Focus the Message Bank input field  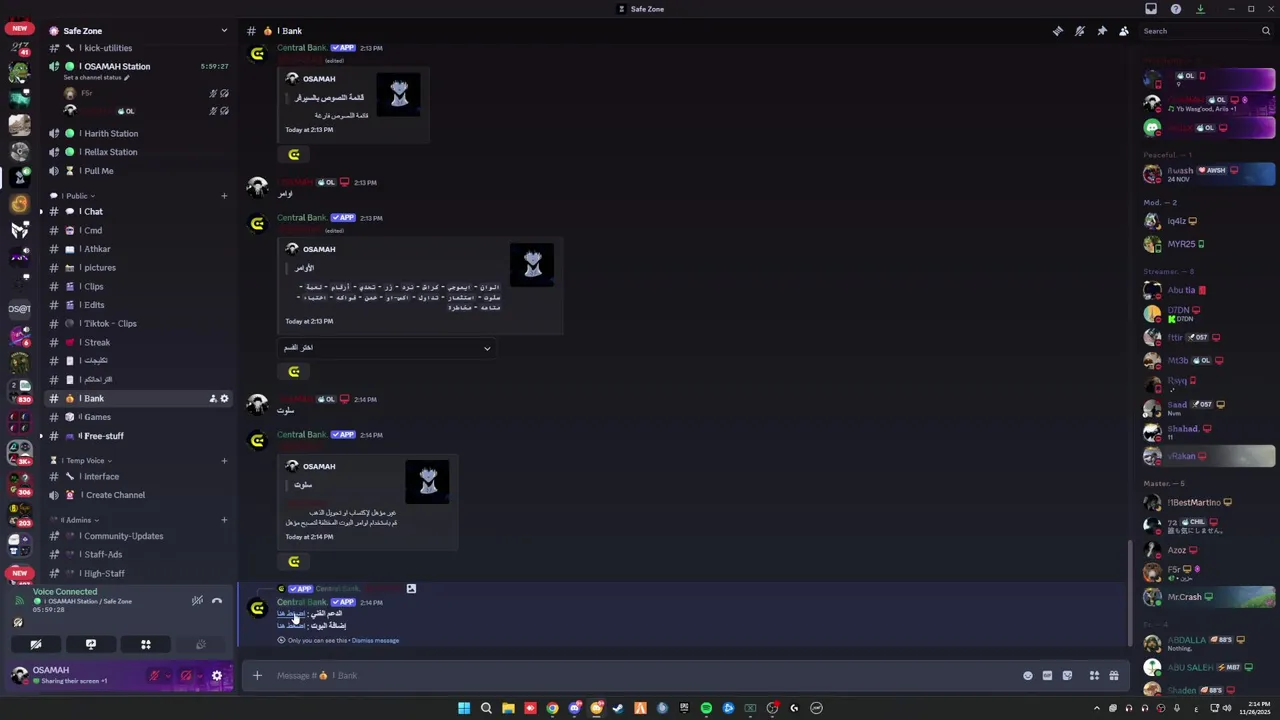pyautogui.click(x=640, y=676)
